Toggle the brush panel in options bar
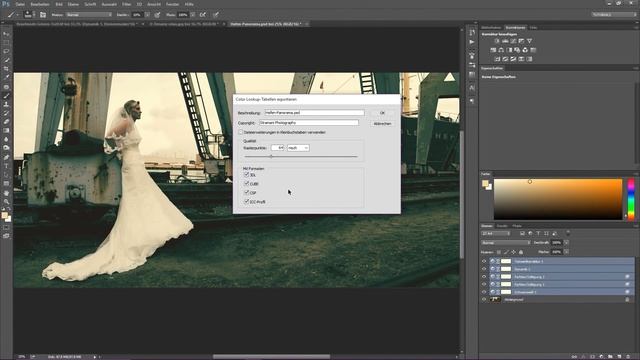Viewport: 640px width, 360px height. 43,15
